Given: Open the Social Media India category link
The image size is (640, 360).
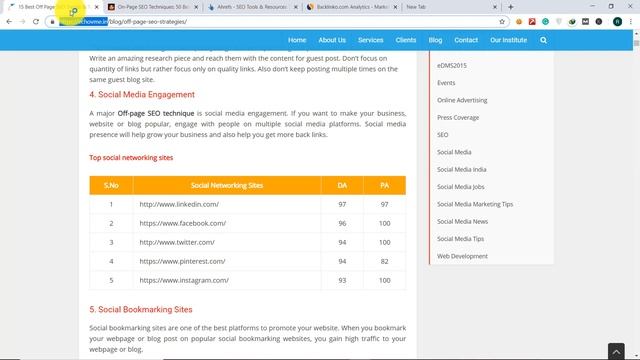Looking at the screenshot, I should pyautogui.click(x=462, y=169).
